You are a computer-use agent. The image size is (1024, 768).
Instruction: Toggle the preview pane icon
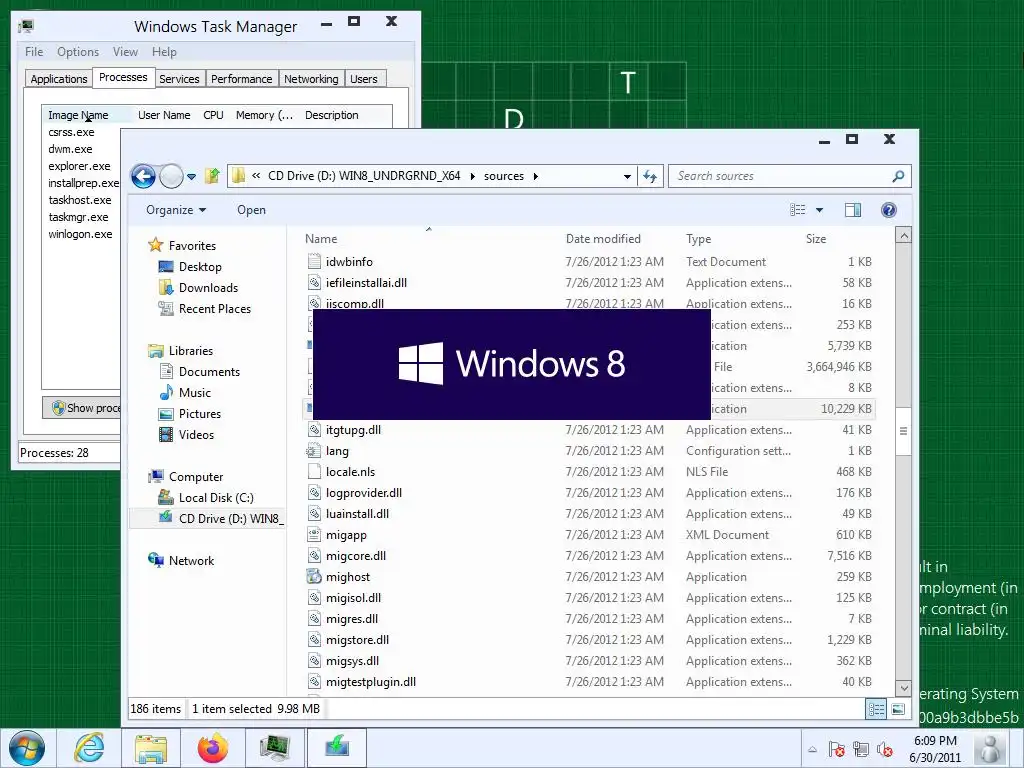pyautogui.click(x=853, y=210)
